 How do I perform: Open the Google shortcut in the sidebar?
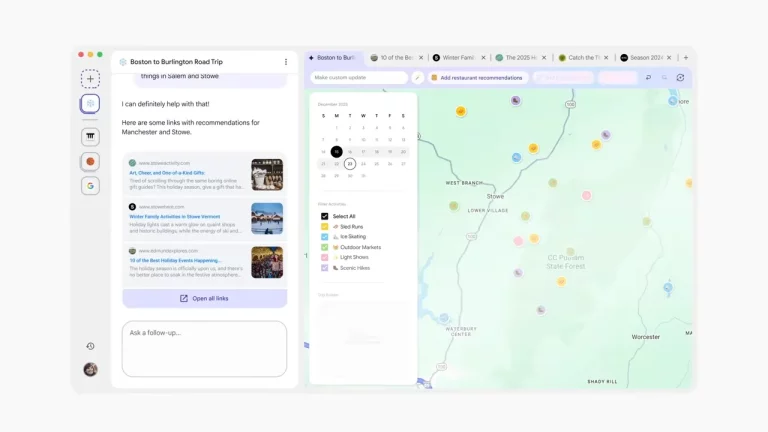[x=90, y=186]
